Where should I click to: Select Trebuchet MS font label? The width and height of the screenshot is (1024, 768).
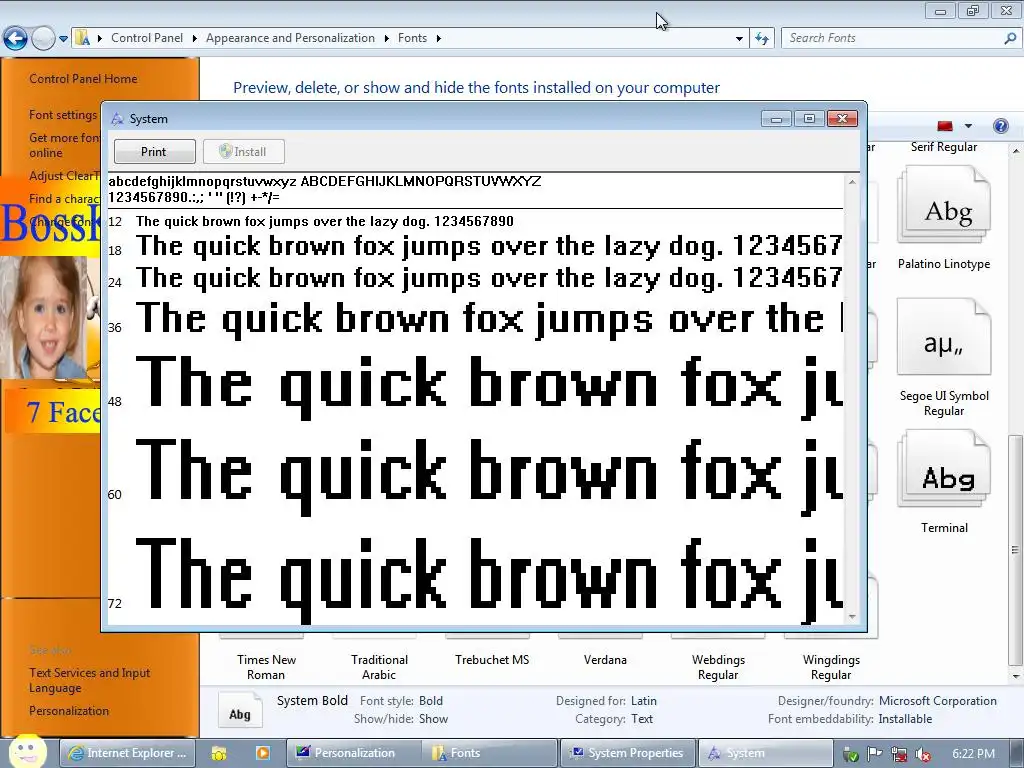492,660
